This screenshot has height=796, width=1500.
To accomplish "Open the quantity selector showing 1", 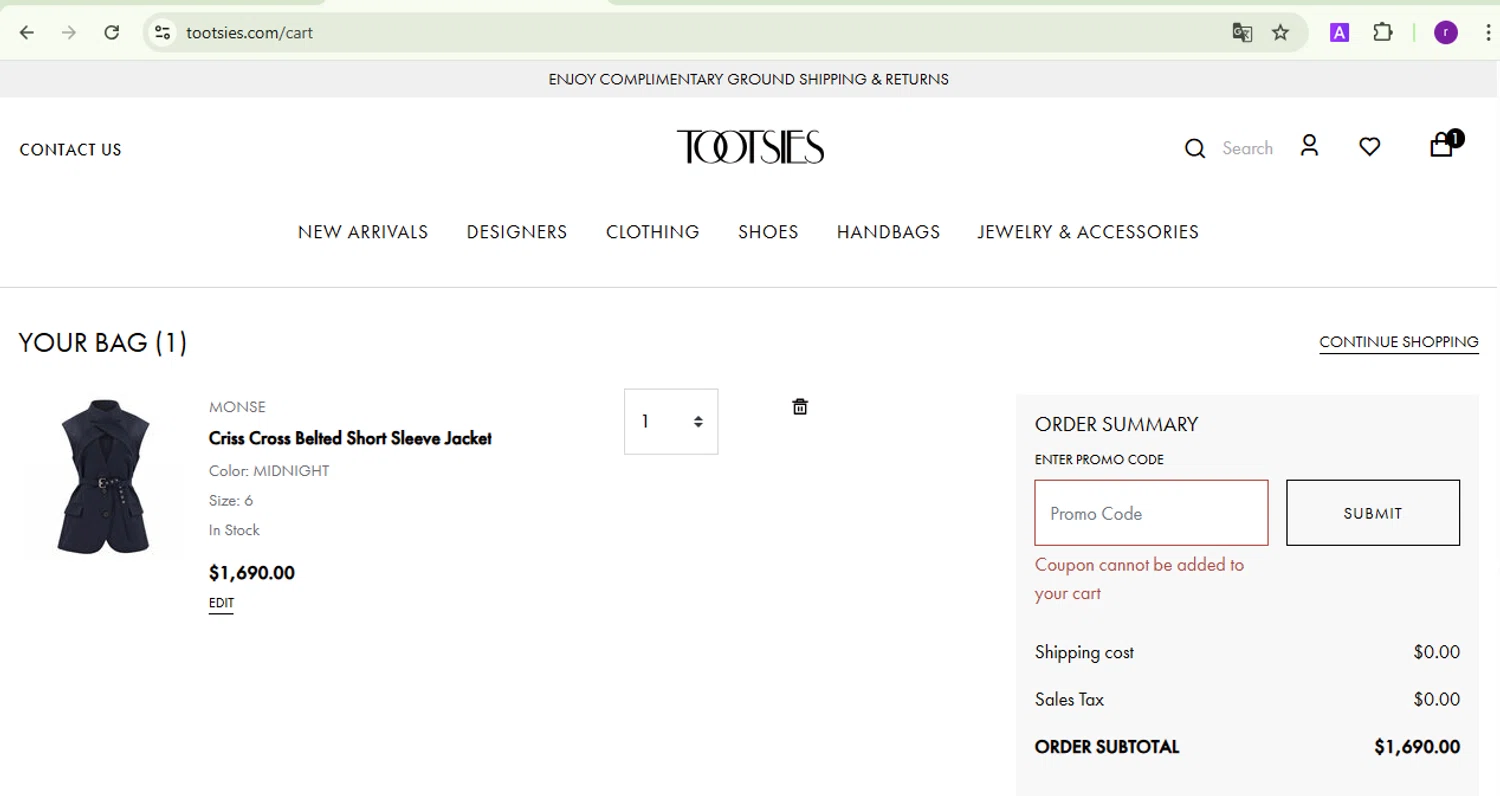I will [671, 421].
